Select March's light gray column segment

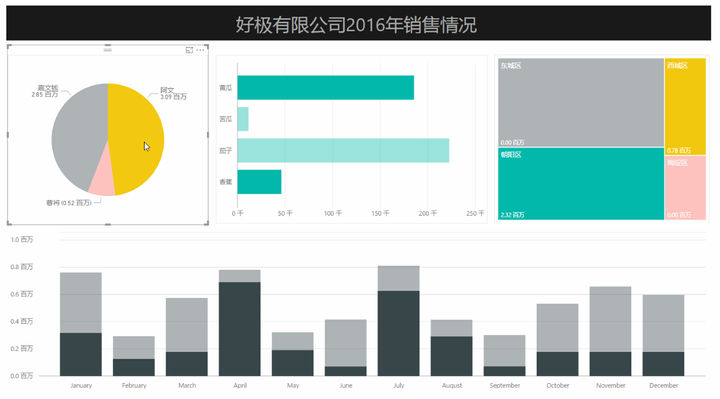point(187,325)
